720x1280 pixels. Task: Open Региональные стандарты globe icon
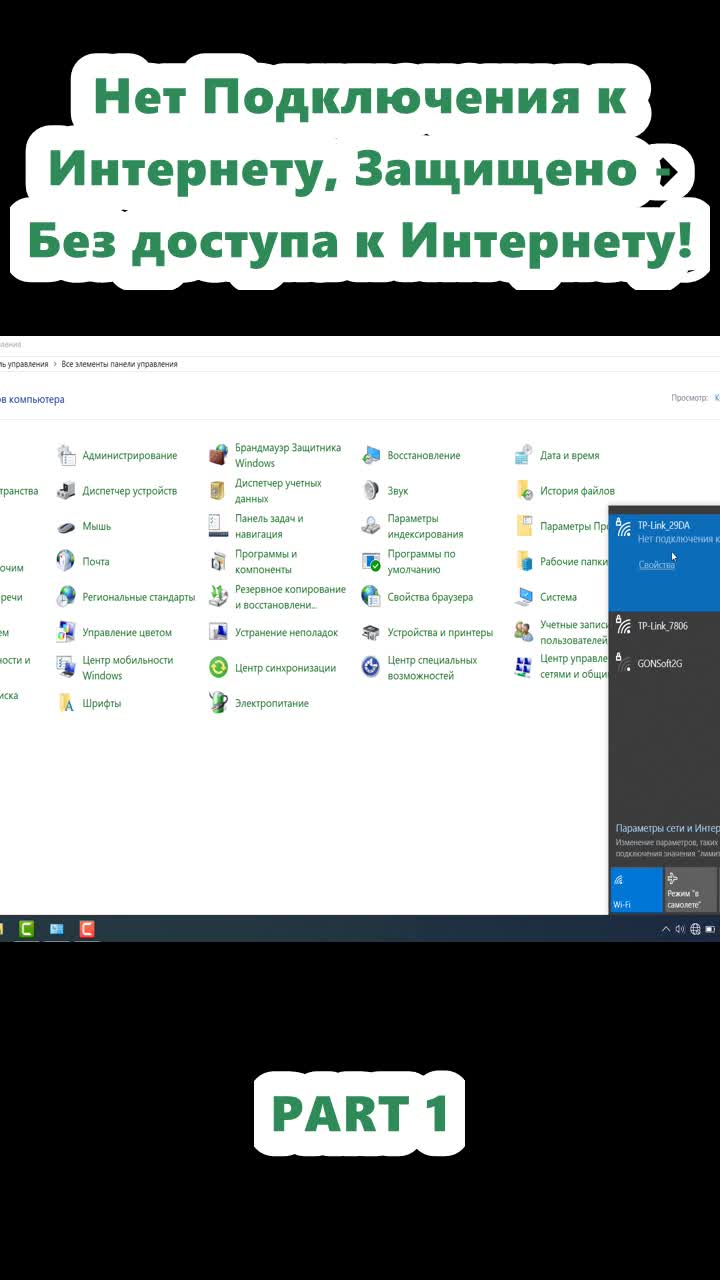(x=67, y=597)
